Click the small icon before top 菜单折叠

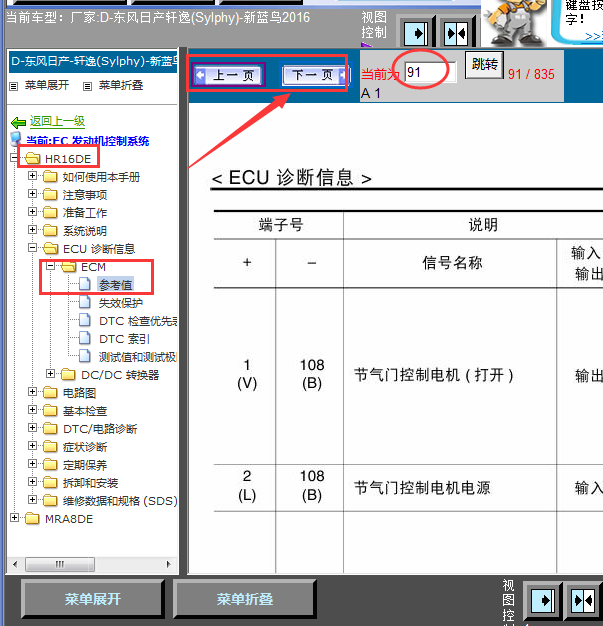pyautogui.click(x=87, y=86)
